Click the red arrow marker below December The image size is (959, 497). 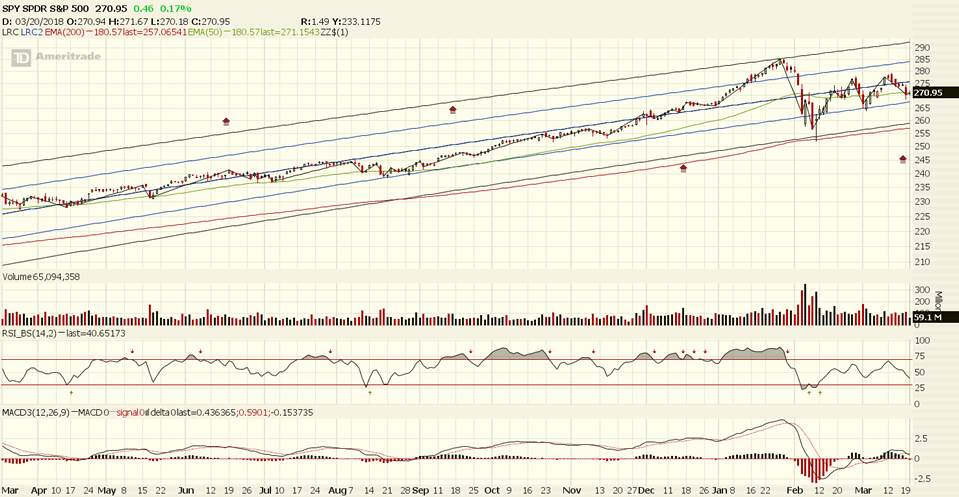[x=683, y=168]
